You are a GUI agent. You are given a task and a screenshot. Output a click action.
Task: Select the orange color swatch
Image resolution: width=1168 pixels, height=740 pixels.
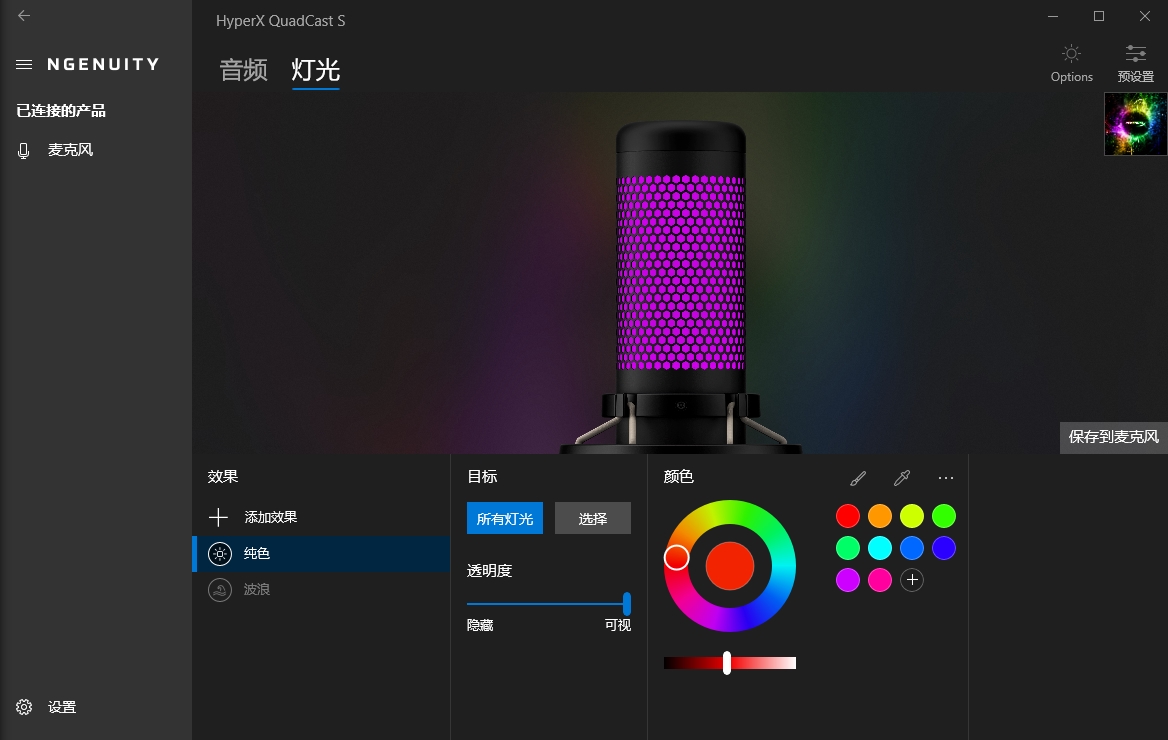pyautogui.click(x=880, y=516)
